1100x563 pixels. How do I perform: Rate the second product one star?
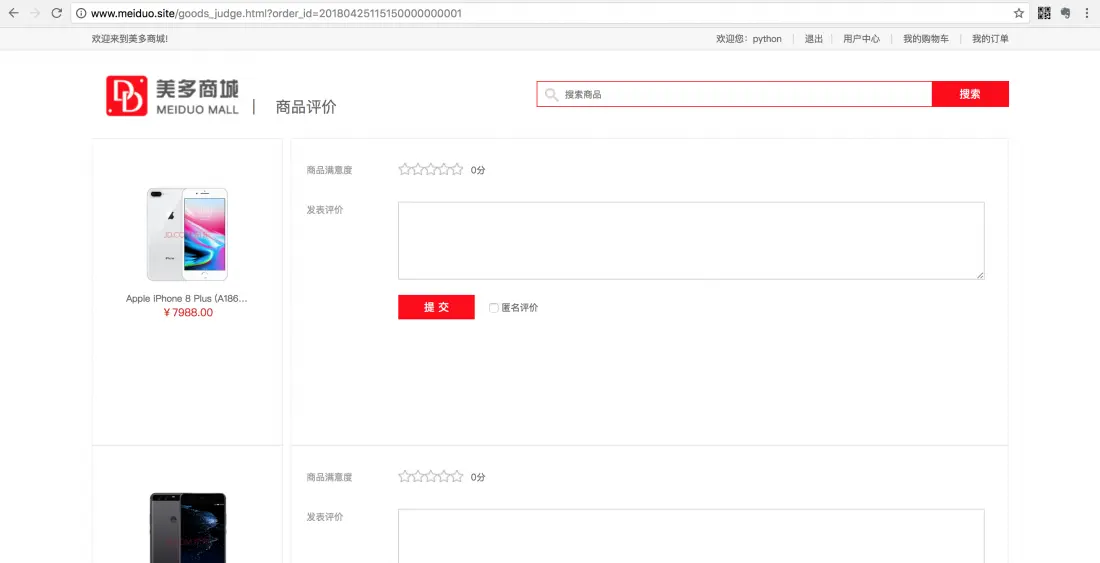point(405,477)
